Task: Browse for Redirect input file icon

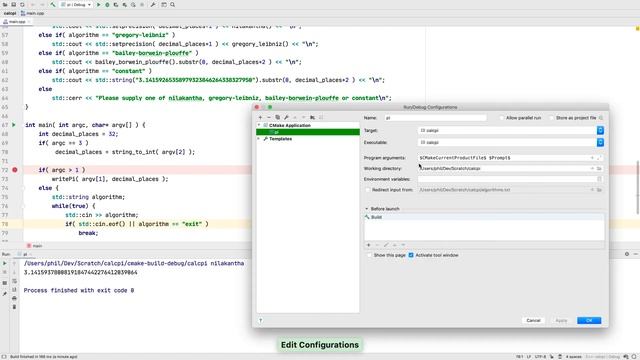Action: (x=600, y=190)
